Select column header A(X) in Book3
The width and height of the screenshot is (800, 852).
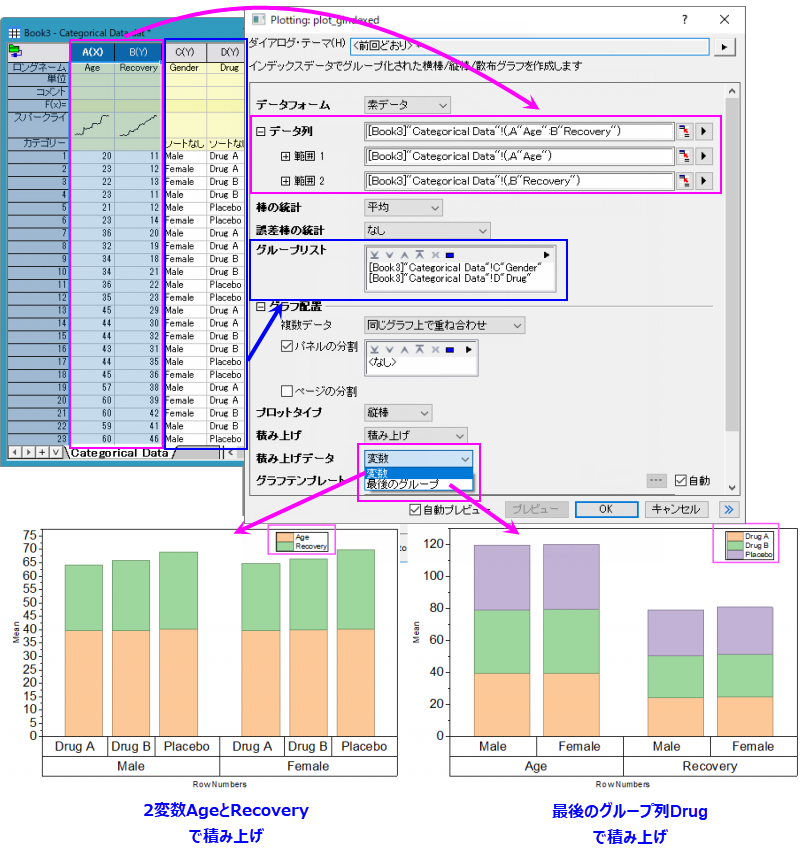click(92, 52)
